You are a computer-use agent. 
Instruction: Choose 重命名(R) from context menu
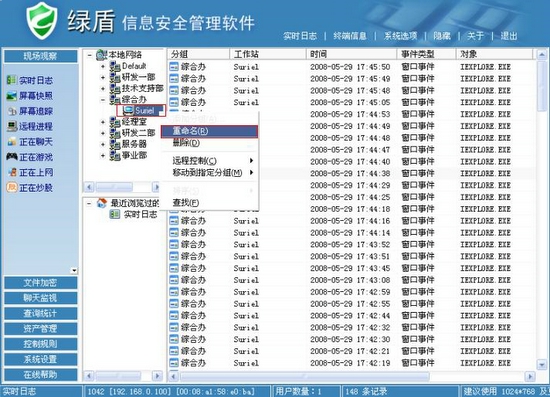(209, 131)
